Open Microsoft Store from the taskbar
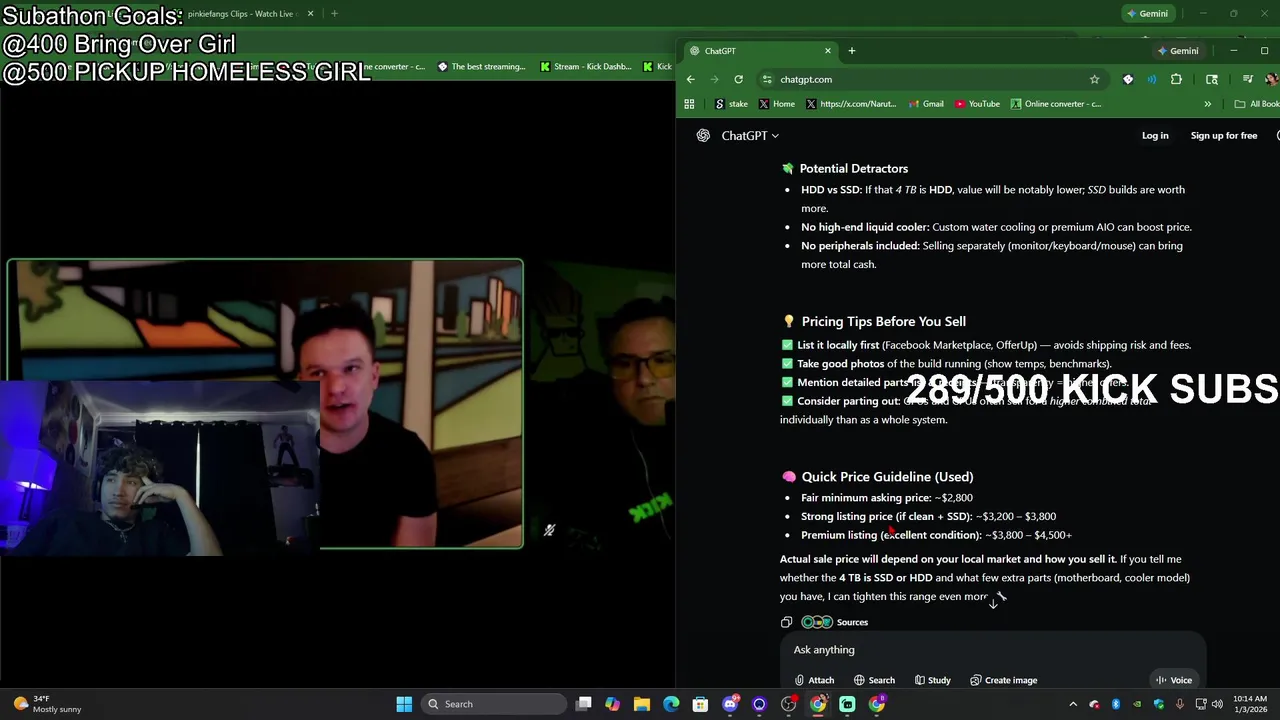Screen dimensions: 1280x720 pos(700,704)
